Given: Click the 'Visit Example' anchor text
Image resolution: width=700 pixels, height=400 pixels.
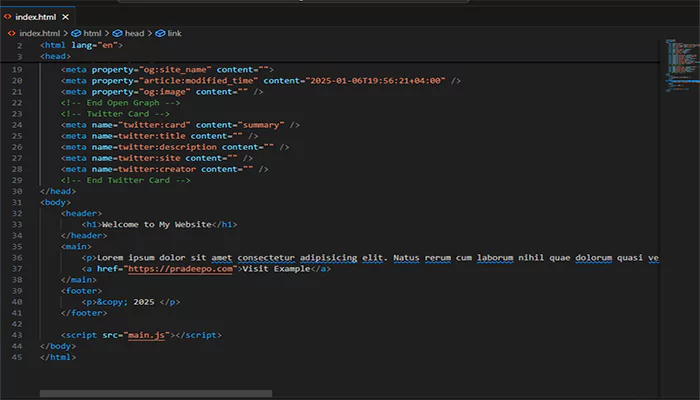Looking at the screenshot, I should point(276,269).
